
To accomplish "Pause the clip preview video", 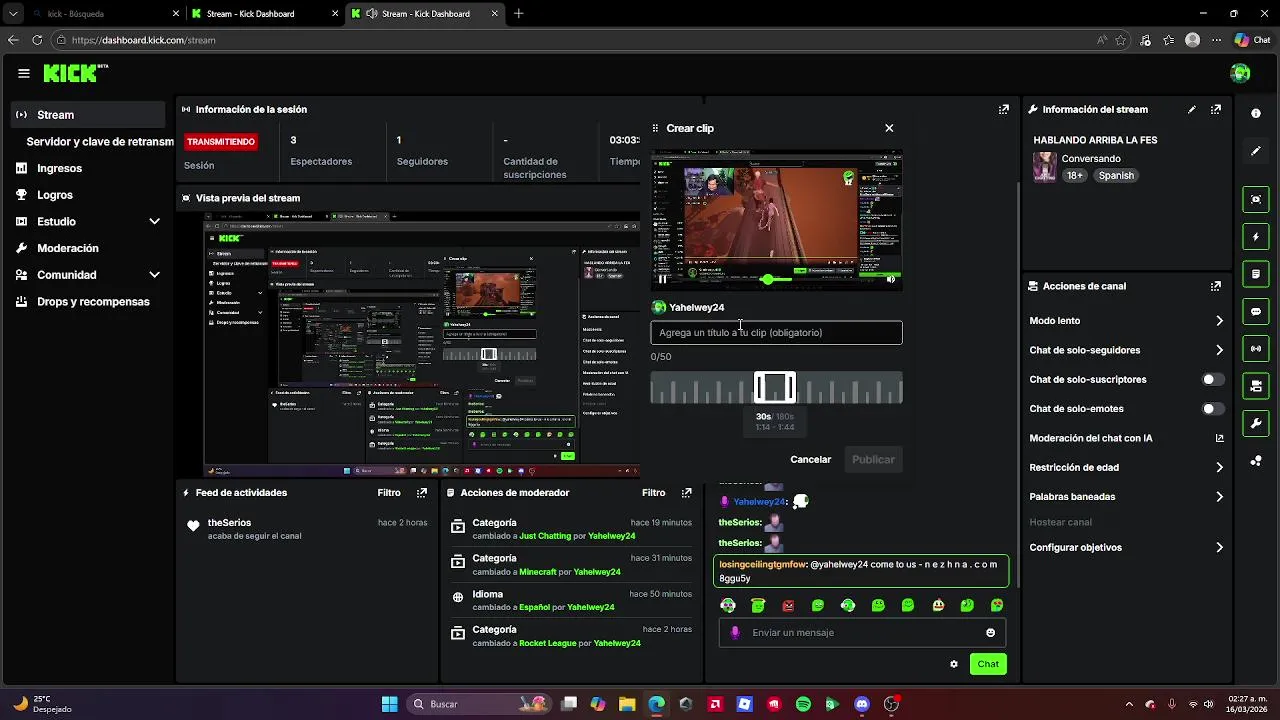I will pos(662,280).
